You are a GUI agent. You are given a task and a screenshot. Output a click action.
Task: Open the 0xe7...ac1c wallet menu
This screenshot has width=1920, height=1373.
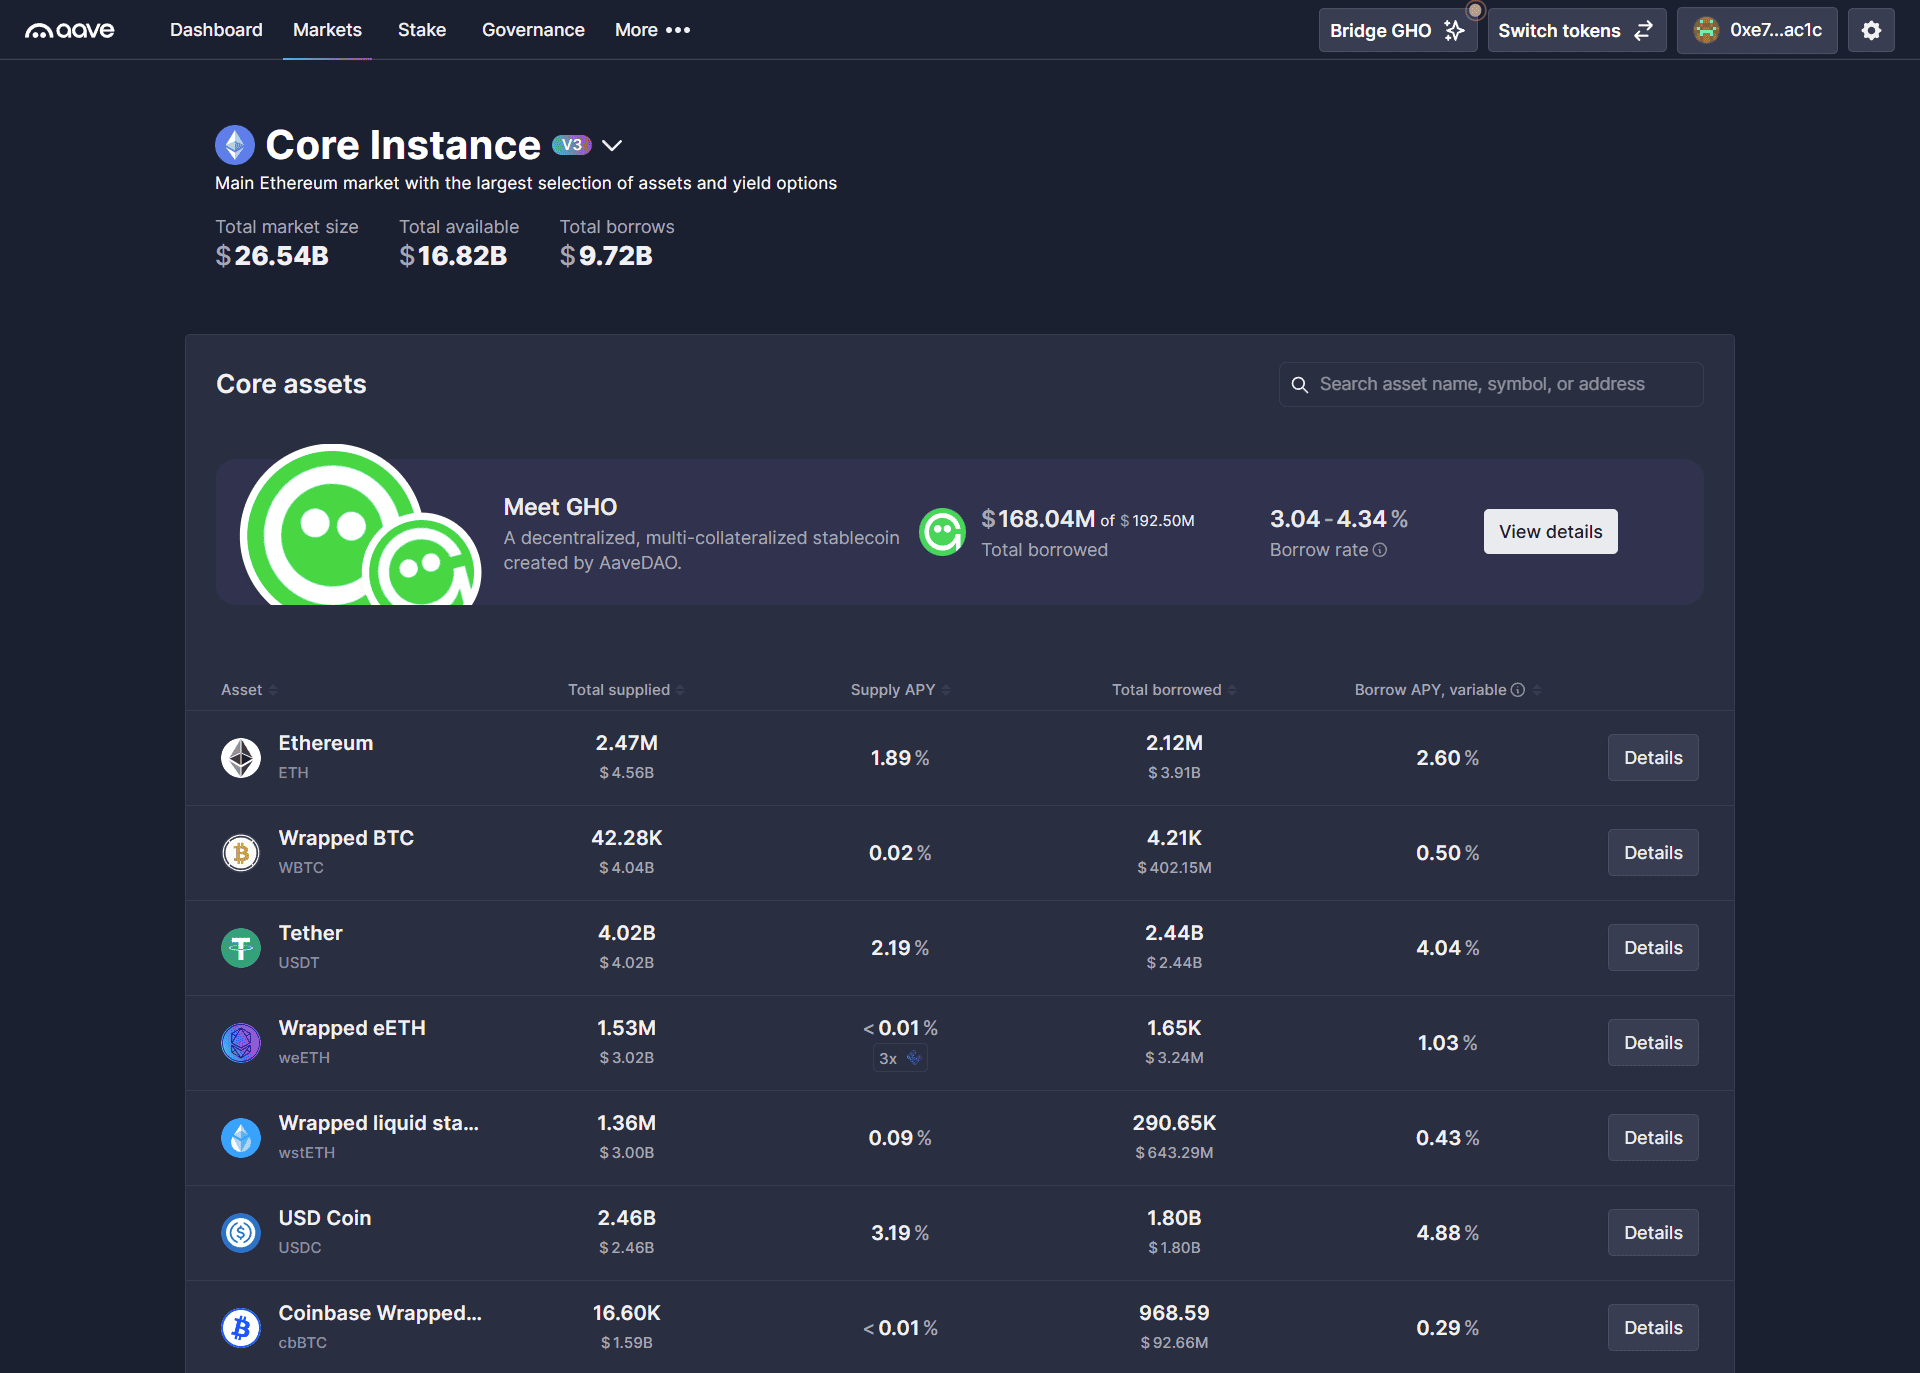pos(1757,30)
